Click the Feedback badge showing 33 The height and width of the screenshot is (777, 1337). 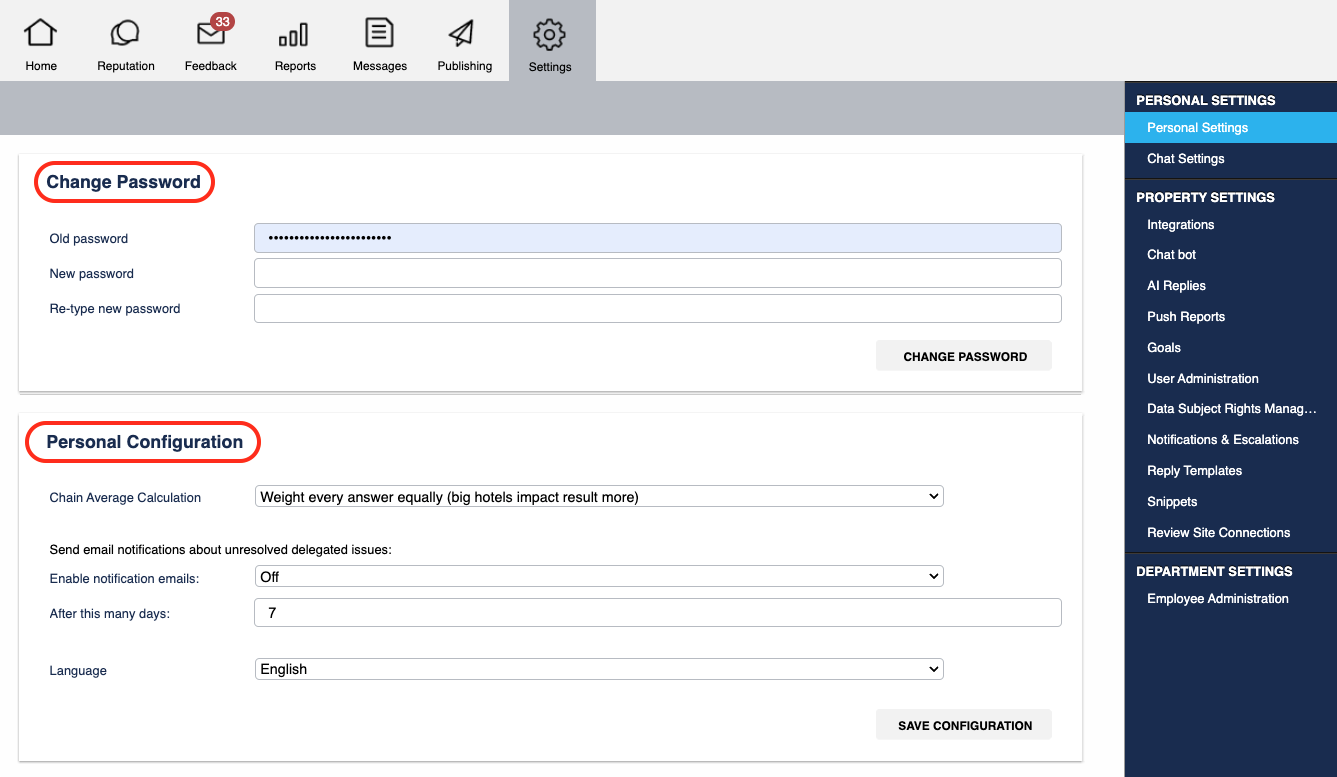tap(222, 21)
